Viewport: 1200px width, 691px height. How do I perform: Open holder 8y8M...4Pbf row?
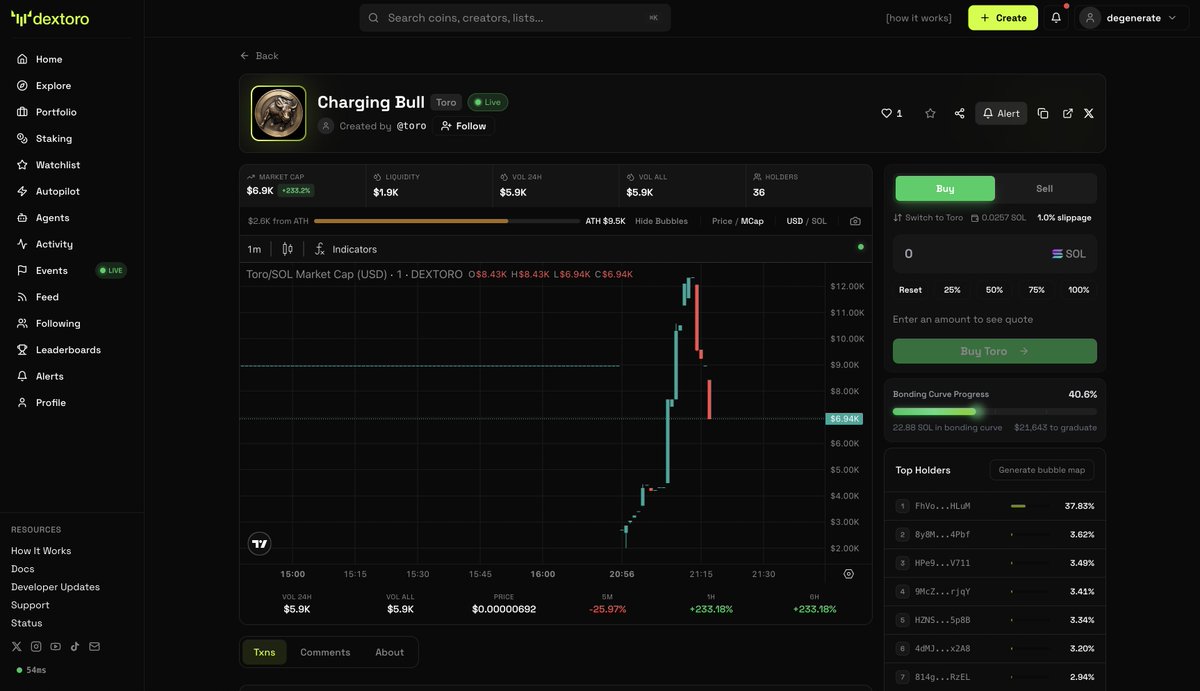pos(995,534)
